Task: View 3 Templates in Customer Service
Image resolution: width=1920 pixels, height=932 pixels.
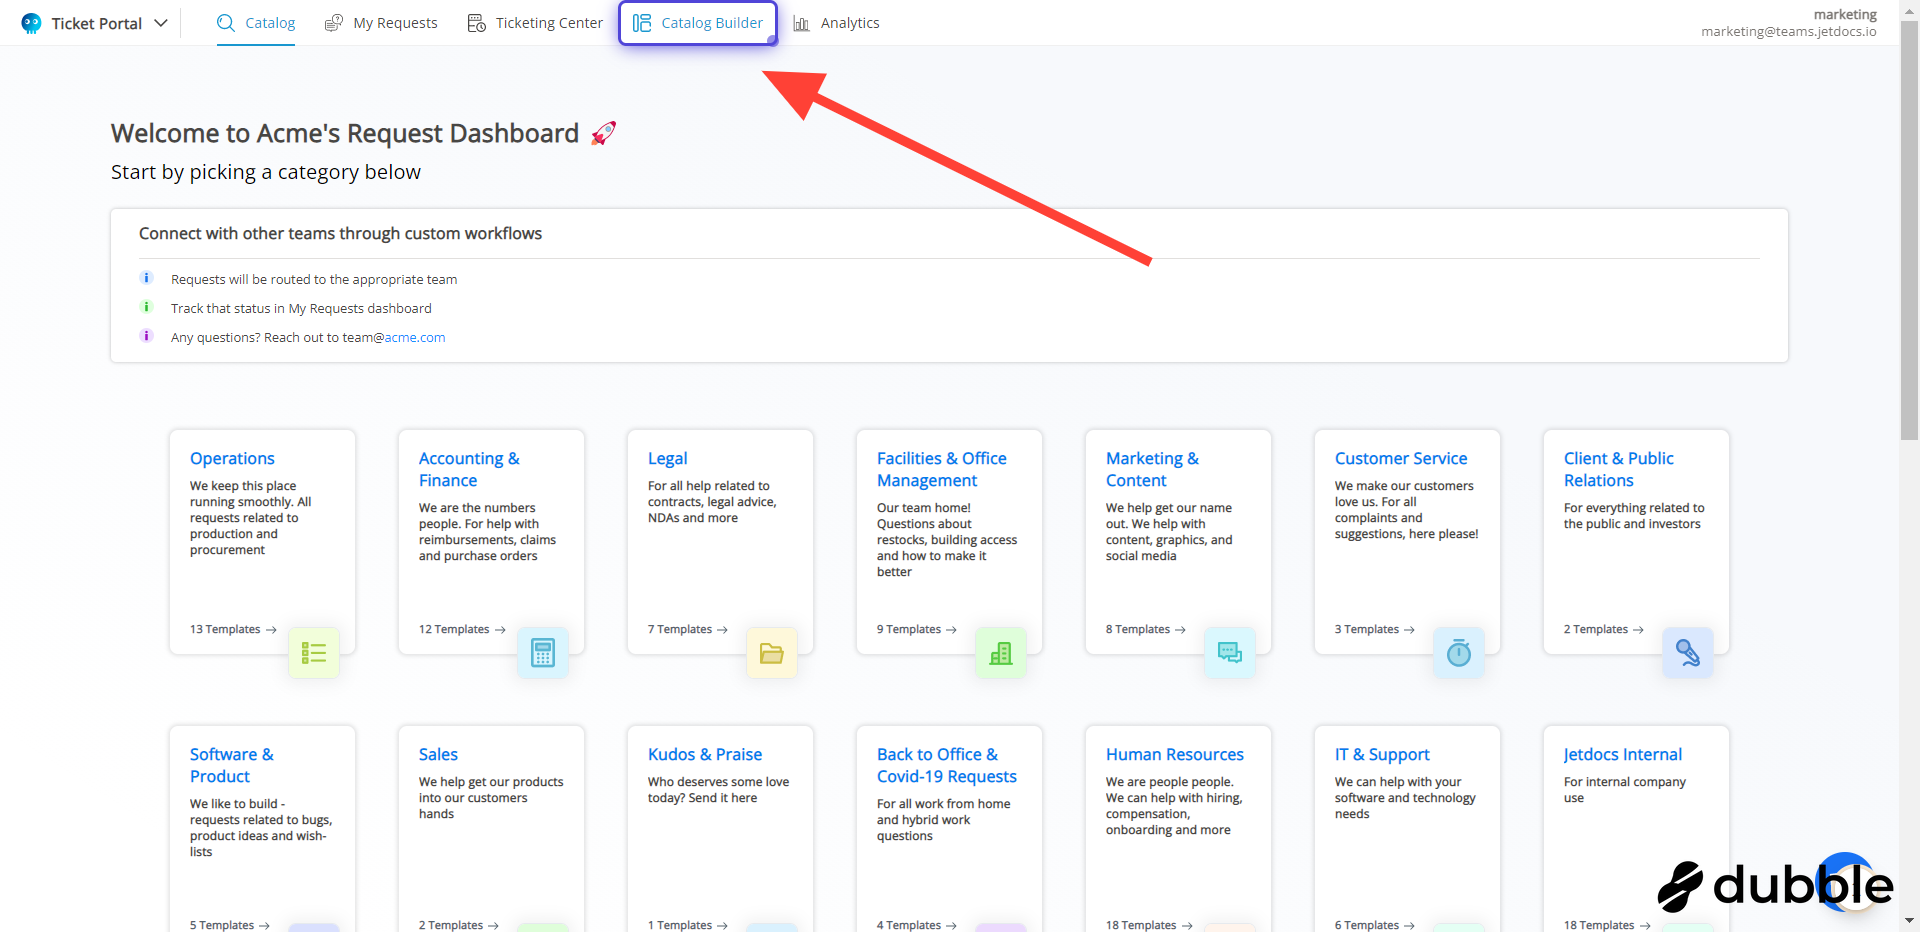Action: (1375, 629)
